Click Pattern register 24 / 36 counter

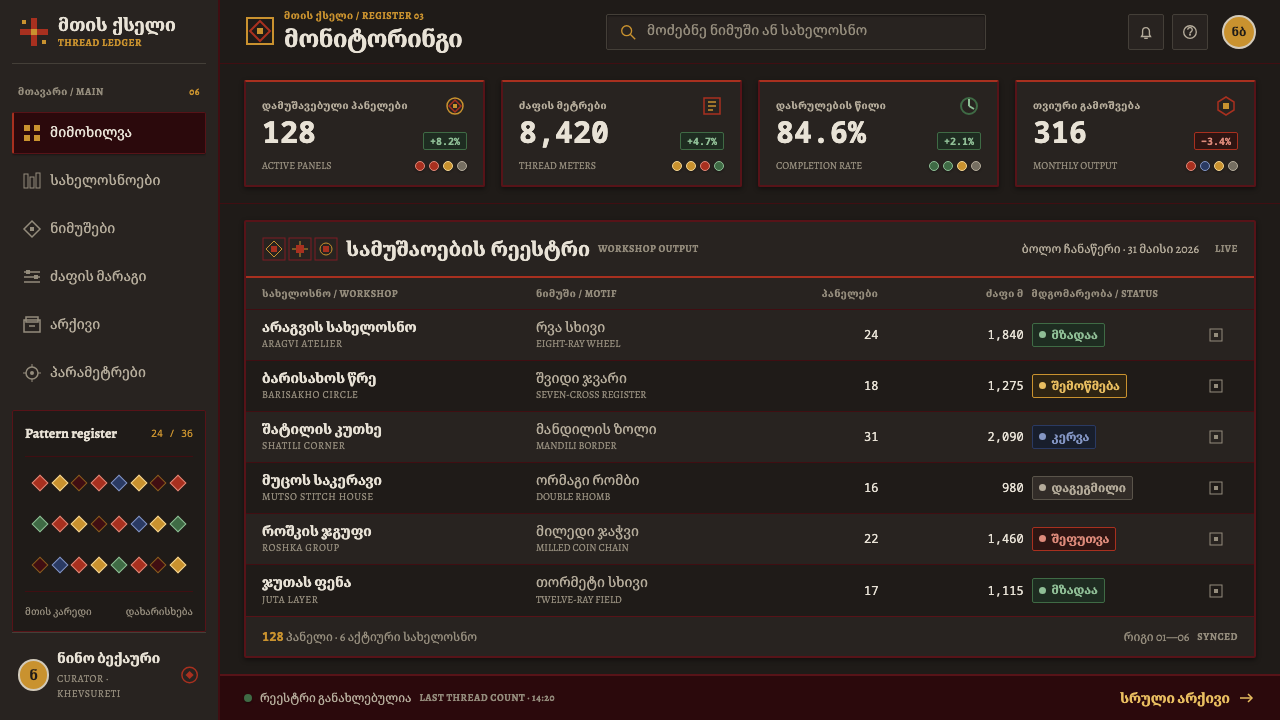coord(172,434)
